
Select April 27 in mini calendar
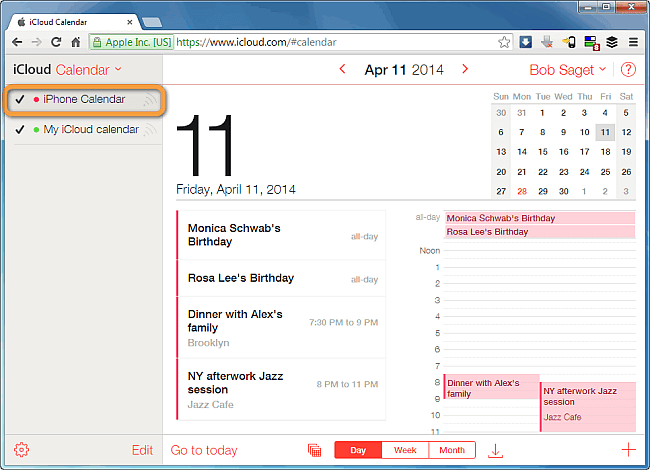pyautogui.click(x=501, y=191)
